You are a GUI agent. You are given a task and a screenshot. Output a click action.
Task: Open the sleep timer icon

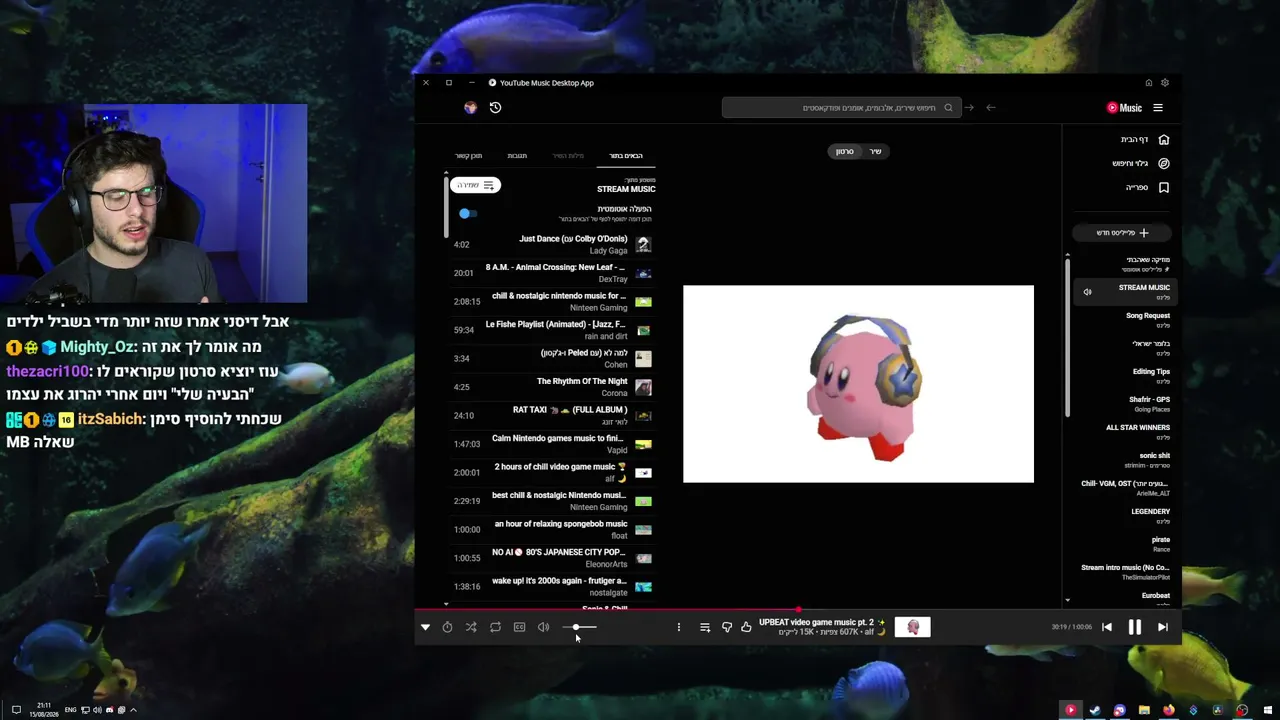447,627
